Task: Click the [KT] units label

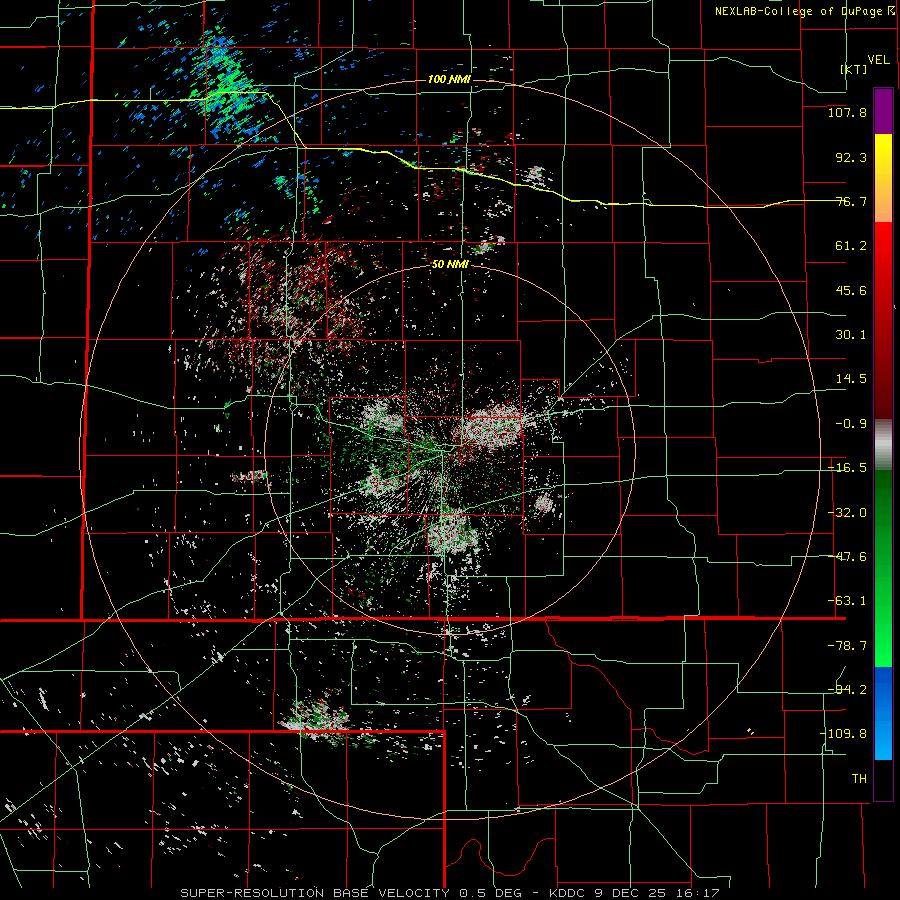Action: click(854, 69)
